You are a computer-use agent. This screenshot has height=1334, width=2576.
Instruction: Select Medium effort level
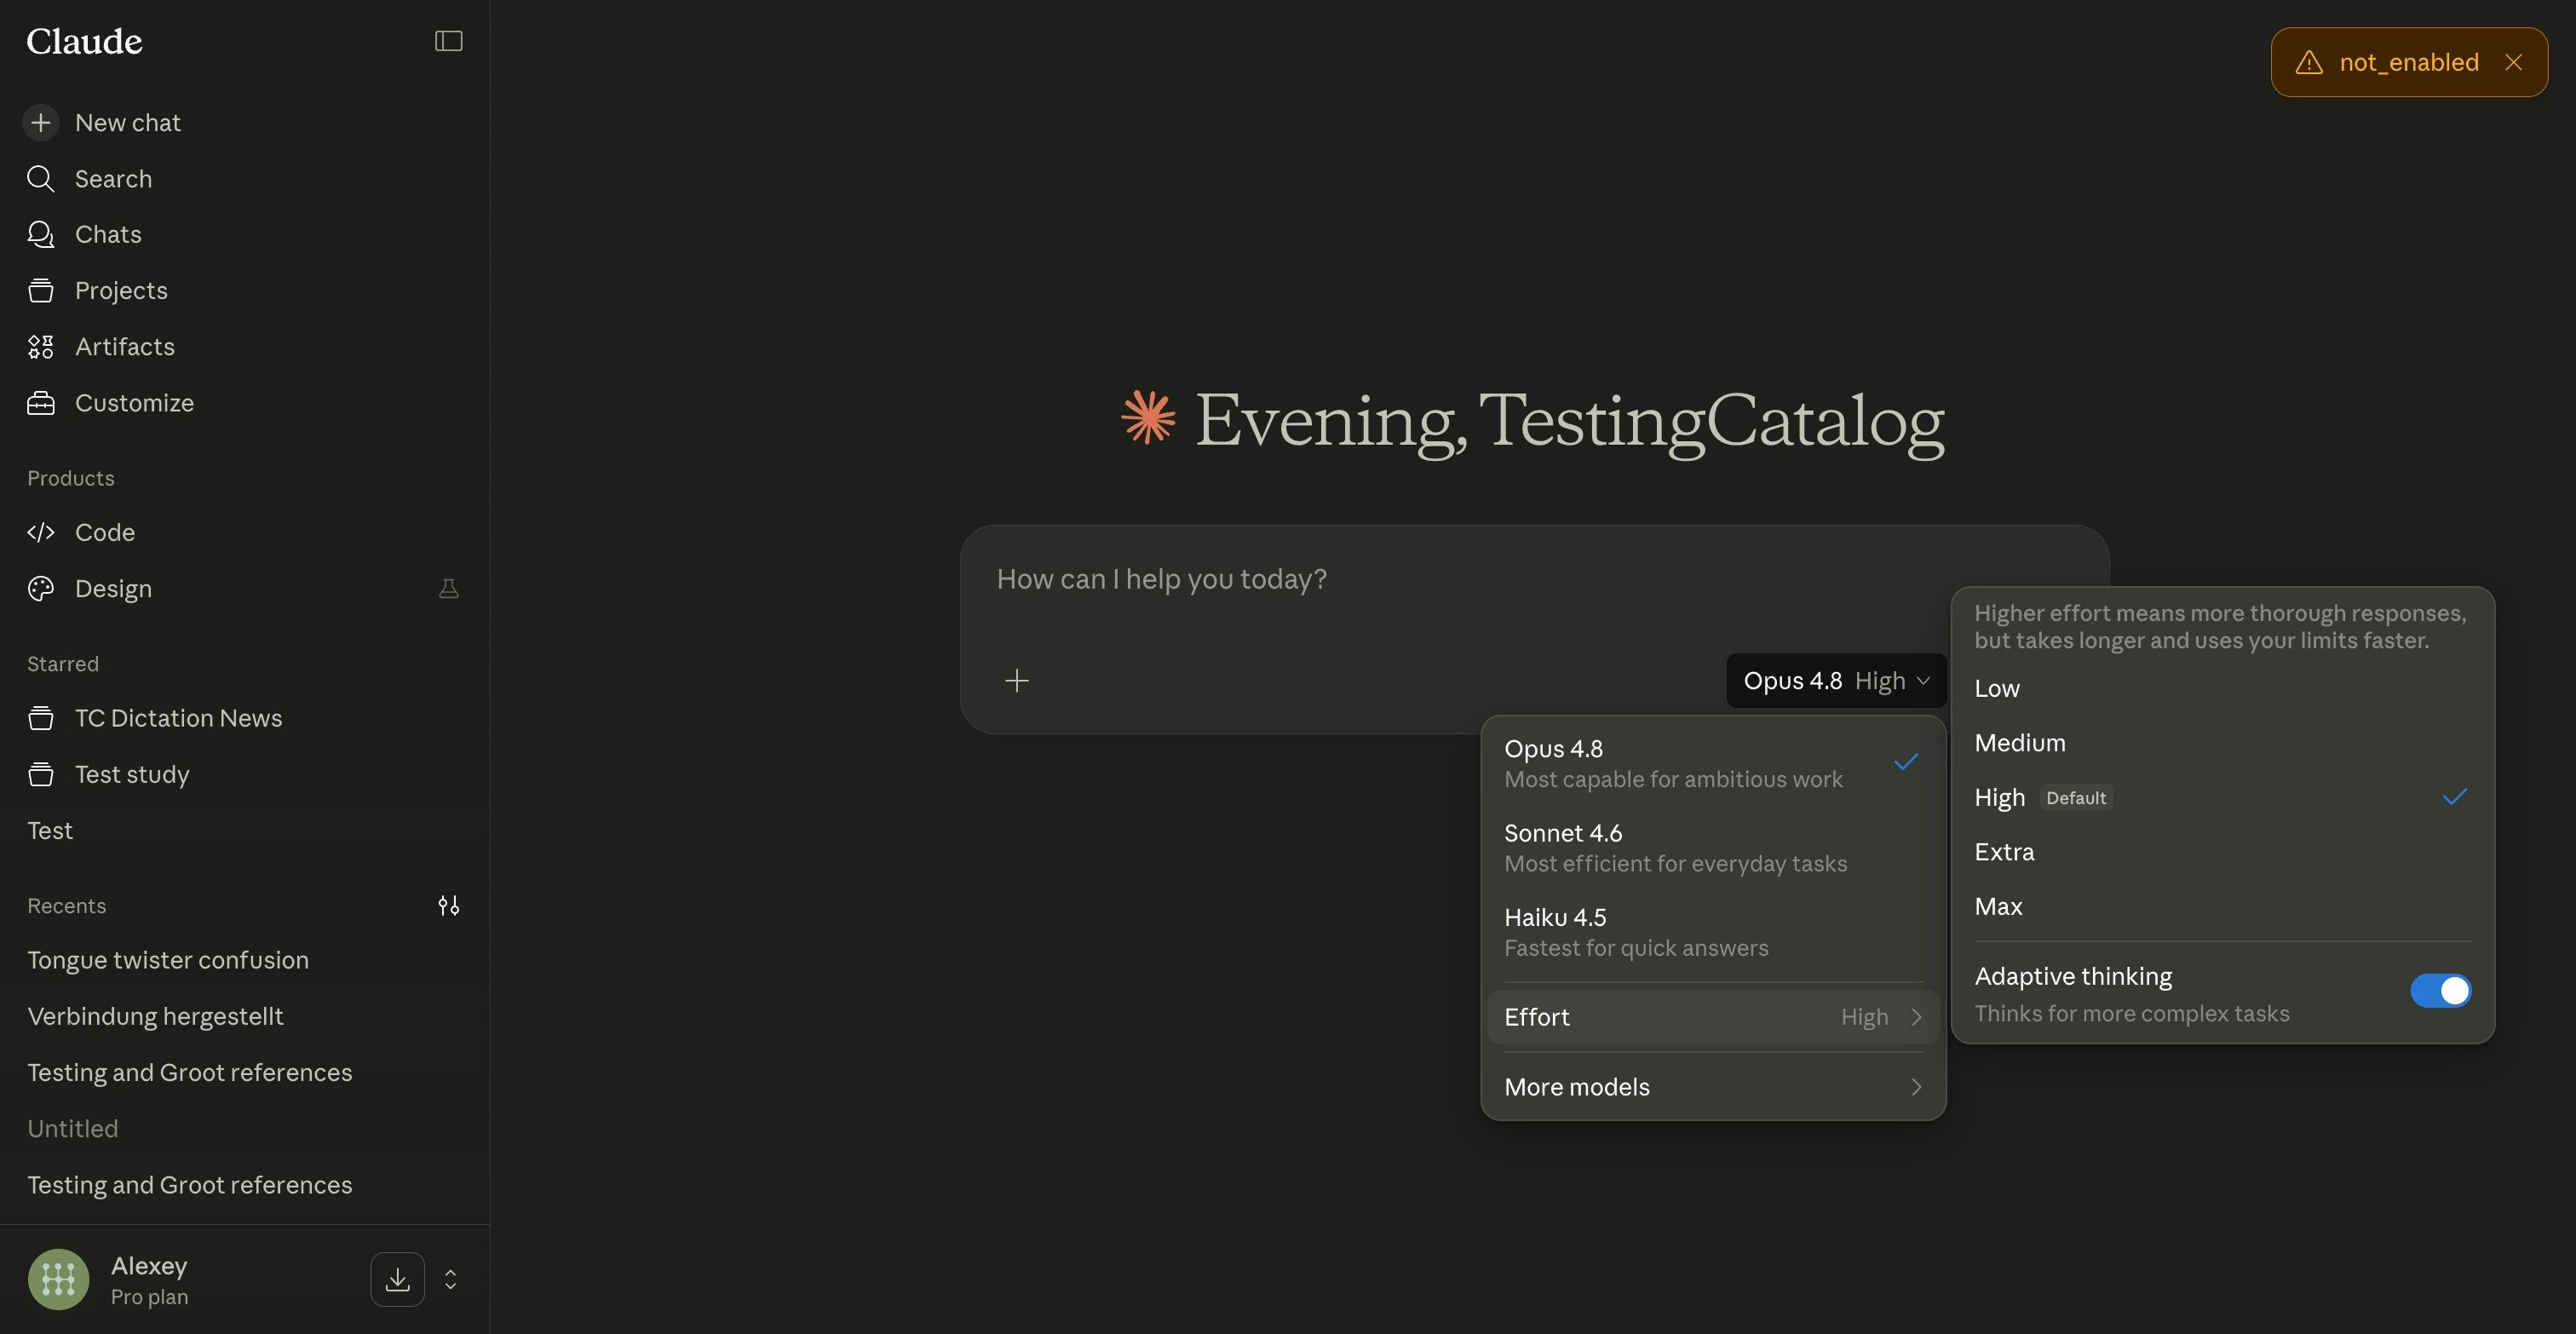click(2222, 743)
